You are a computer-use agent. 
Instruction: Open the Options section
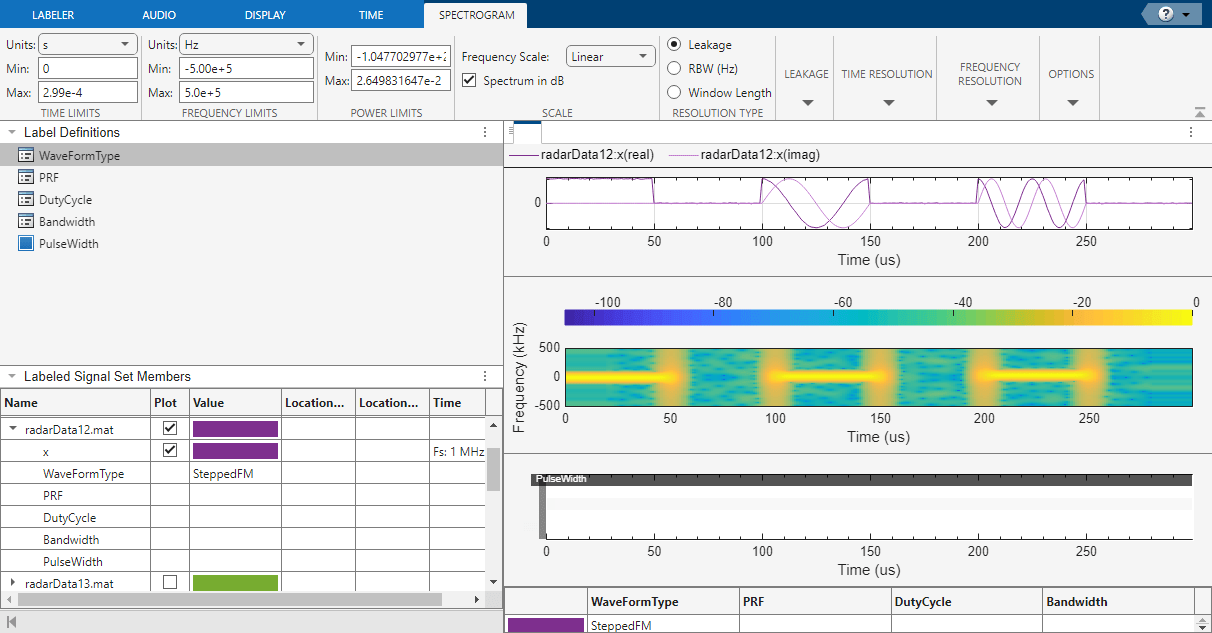[x=1071, y=86]
